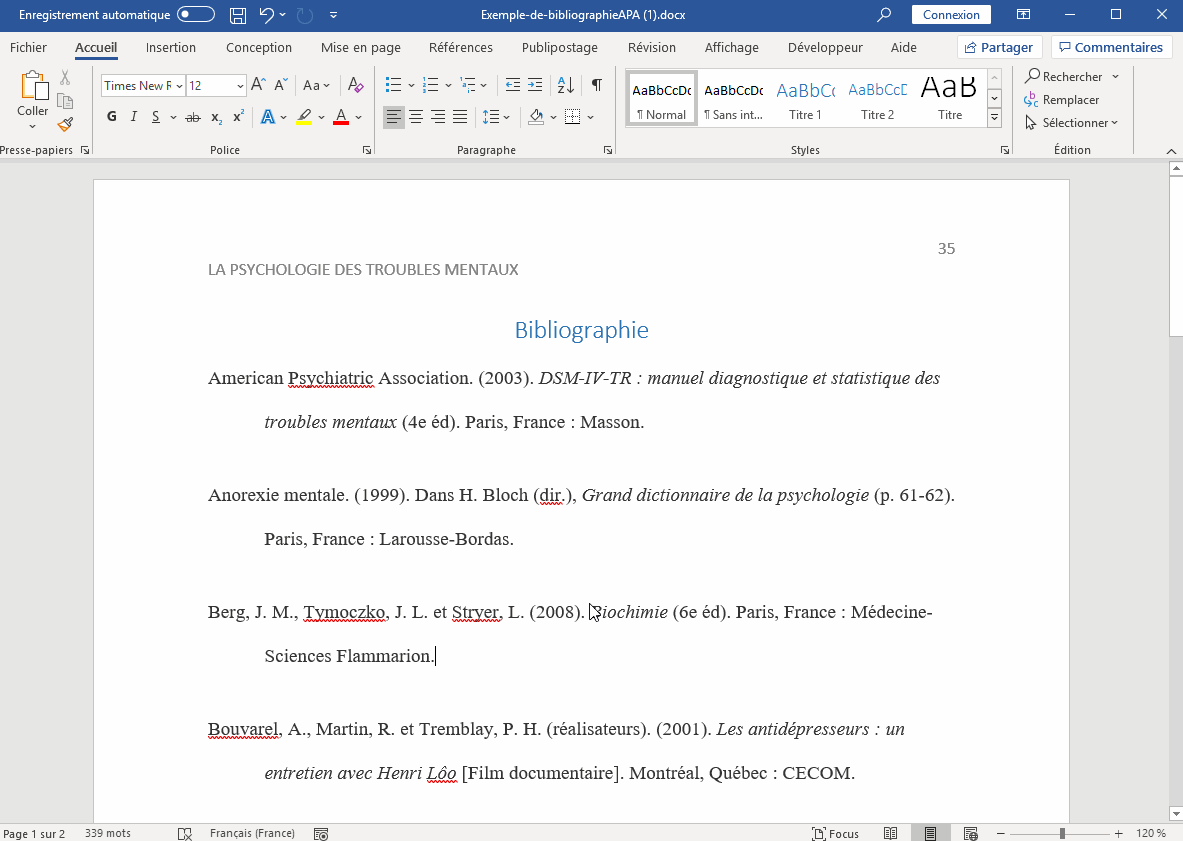Click the Partager button
1183x841 pixels.
(1000, 47)
